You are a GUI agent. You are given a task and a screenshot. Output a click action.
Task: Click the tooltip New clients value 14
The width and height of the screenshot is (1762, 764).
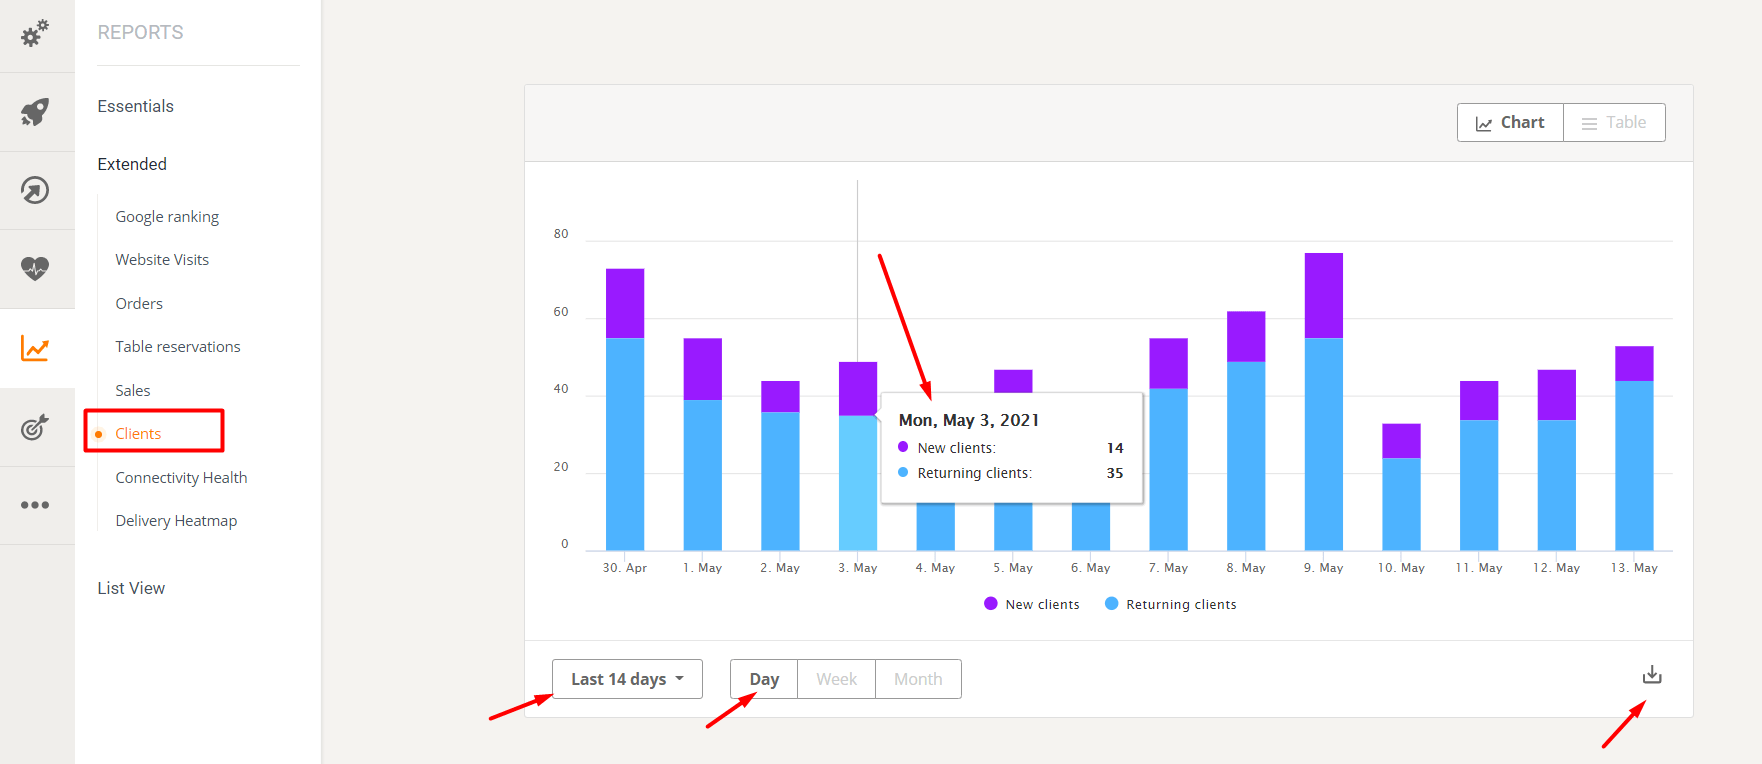(1115, 448)
